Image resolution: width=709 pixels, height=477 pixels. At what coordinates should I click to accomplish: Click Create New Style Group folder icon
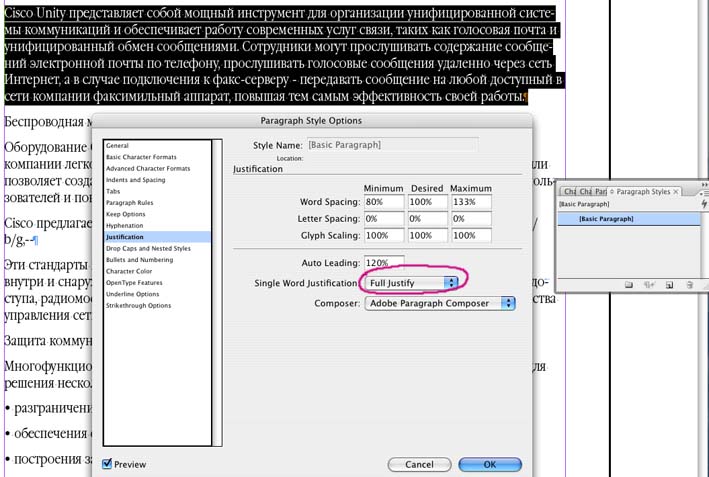point(629,284)
